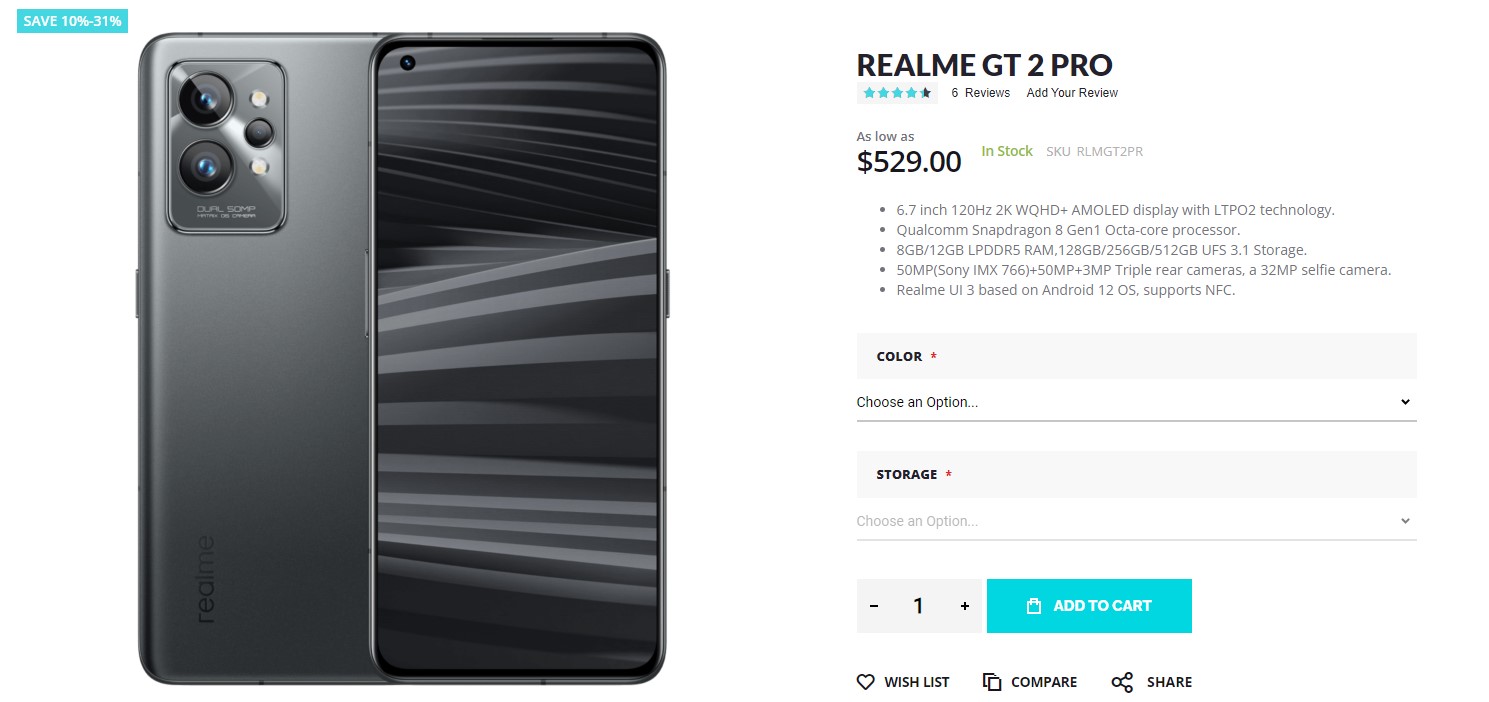Screen dimensions: 1489x702
Task: Click the SHARE text link
Action: tap(1171, 682)
